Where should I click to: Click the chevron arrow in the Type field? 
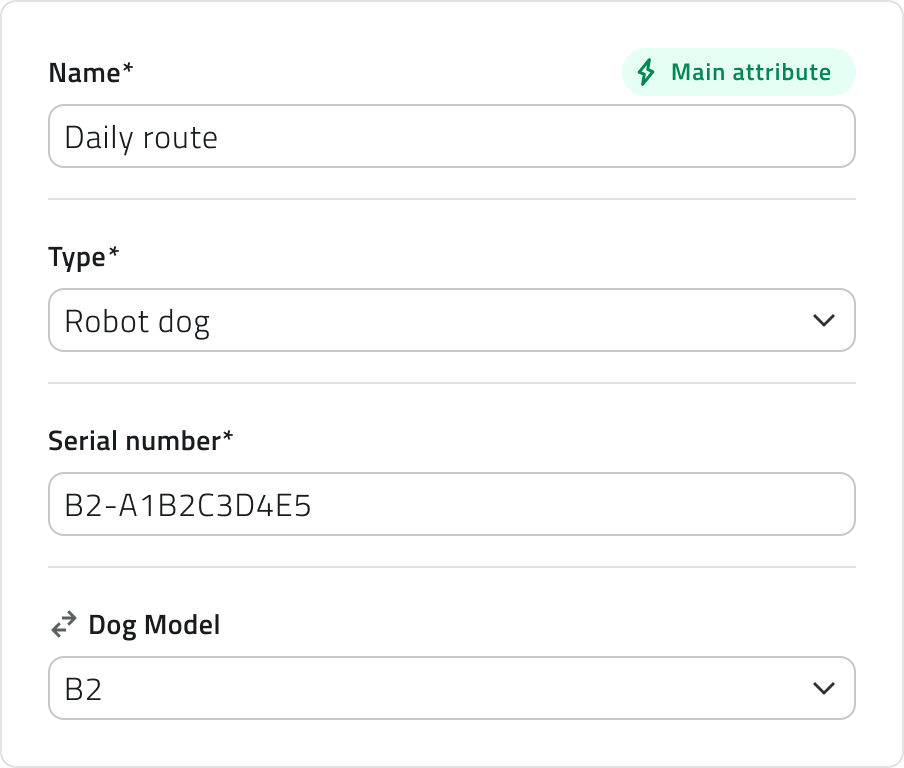[x=823, y=320]
